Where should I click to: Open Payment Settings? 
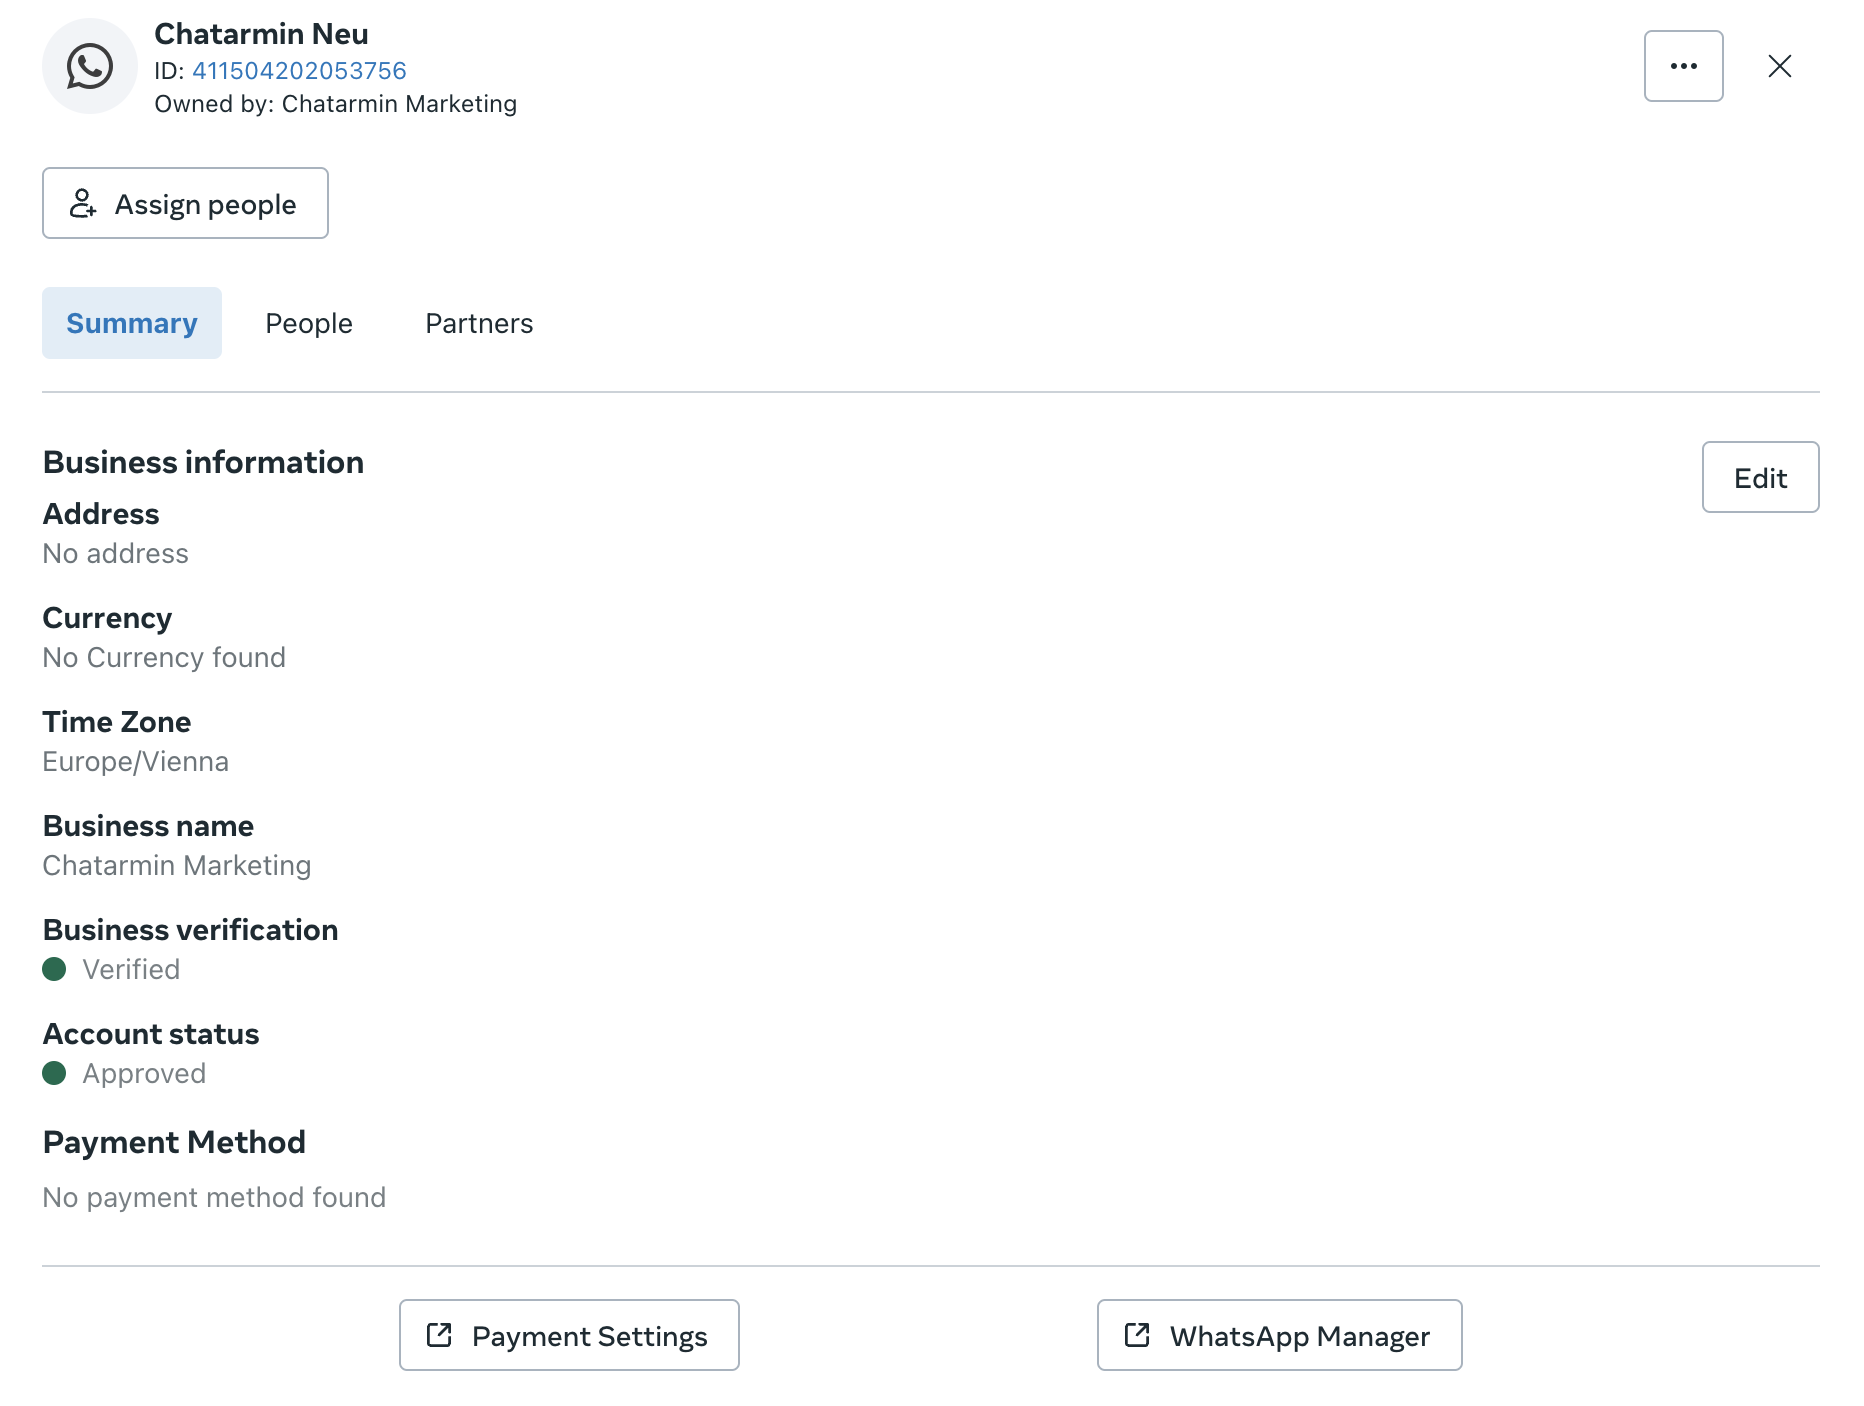click(x=569, y=1335)
